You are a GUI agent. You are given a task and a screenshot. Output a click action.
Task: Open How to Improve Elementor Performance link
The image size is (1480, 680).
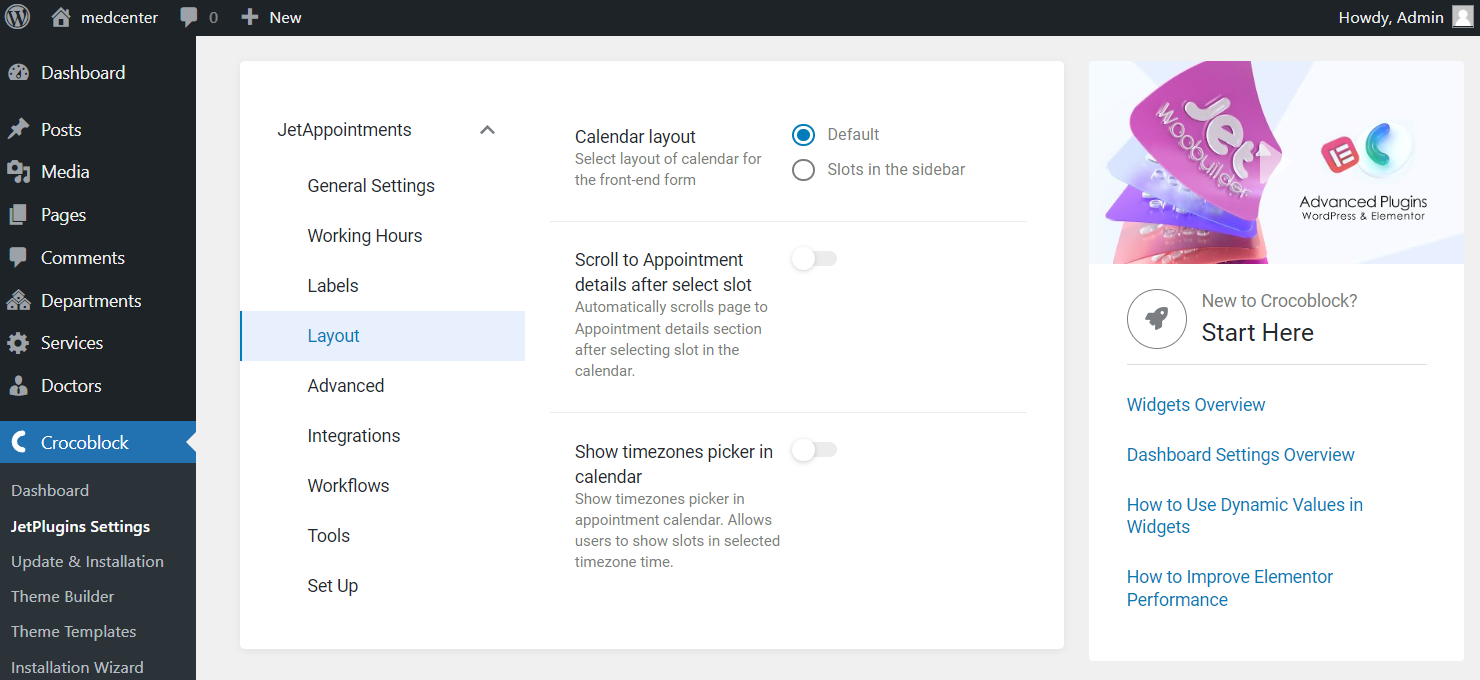pos(1230,588)
